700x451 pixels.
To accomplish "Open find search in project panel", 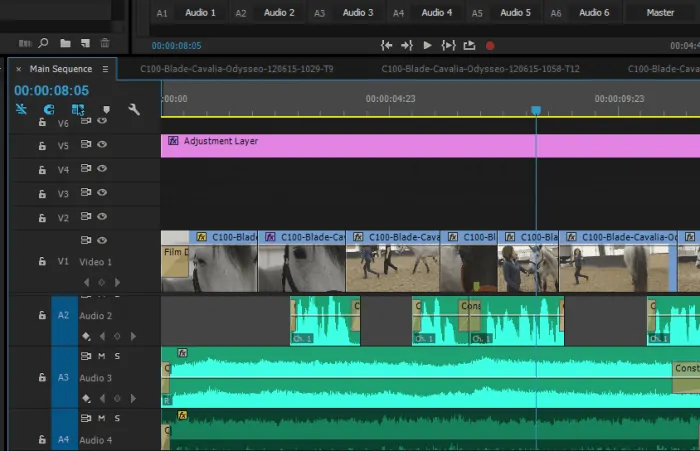I will tap(43, 43).
